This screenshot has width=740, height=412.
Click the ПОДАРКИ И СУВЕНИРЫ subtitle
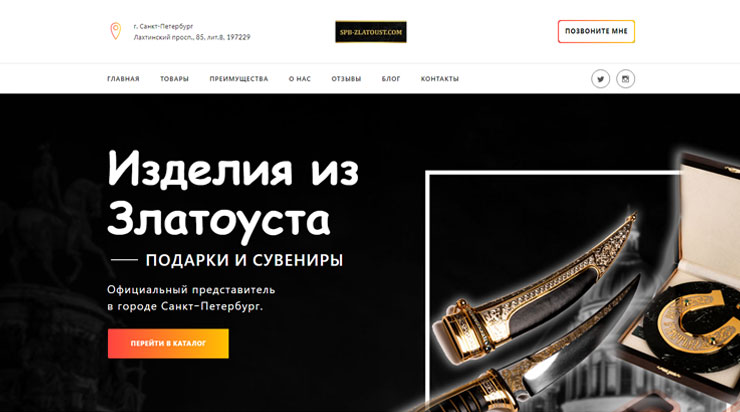click(x=244, y=260)
